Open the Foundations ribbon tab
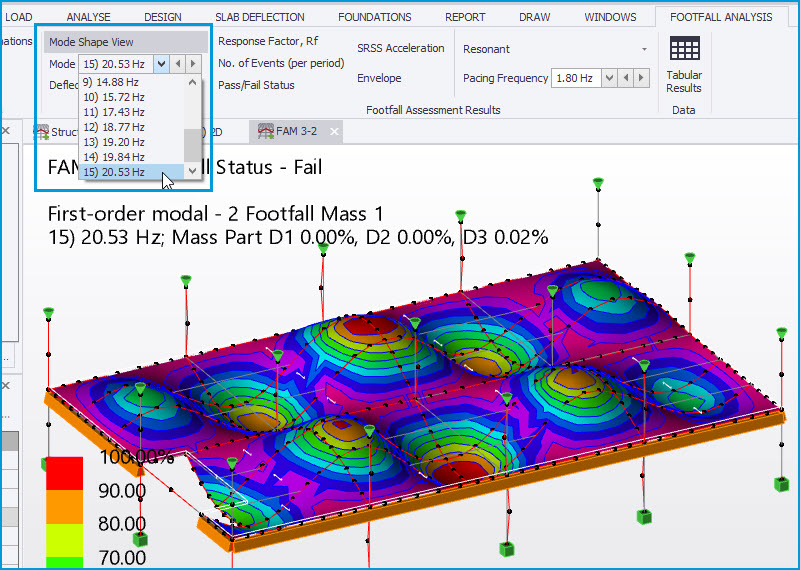800x570 pixels. tap(374, 17)
